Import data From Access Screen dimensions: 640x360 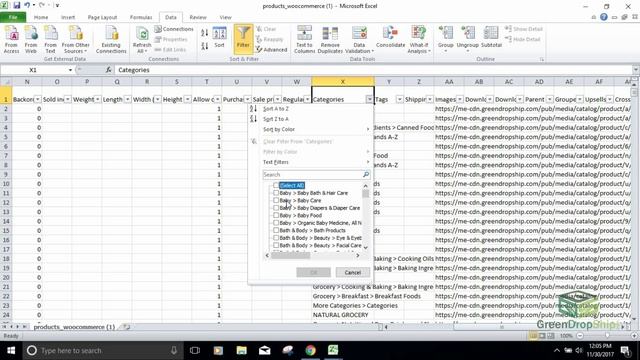[11, 39]
